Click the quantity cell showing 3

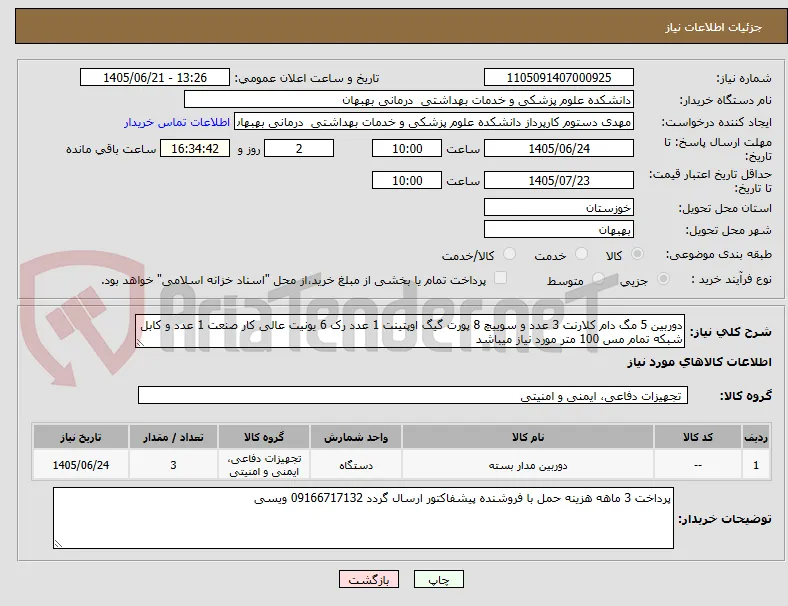173,465
